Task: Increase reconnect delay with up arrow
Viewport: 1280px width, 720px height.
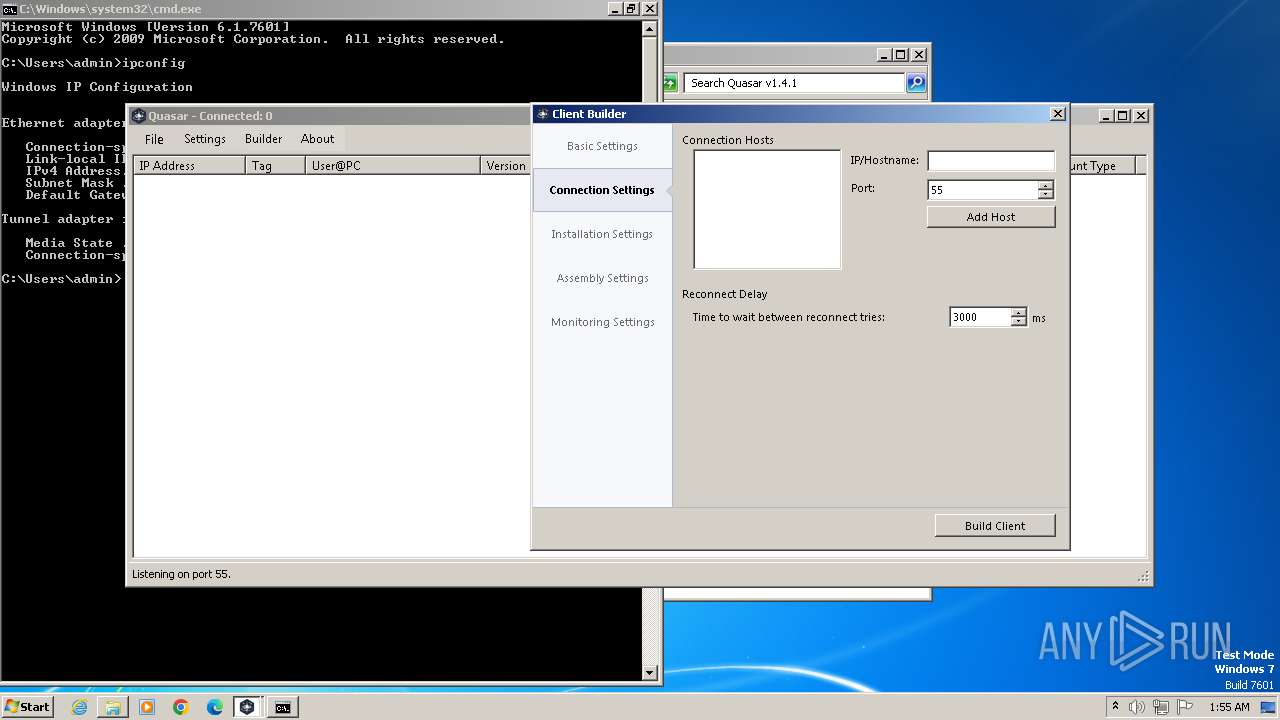Action: pos(1019,313)
